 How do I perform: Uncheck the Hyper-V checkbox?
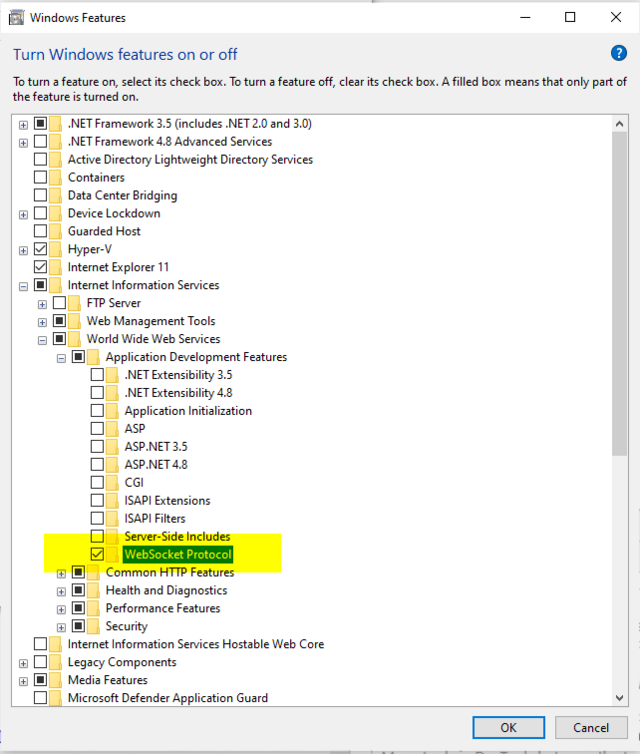click(x=40, y=249)
